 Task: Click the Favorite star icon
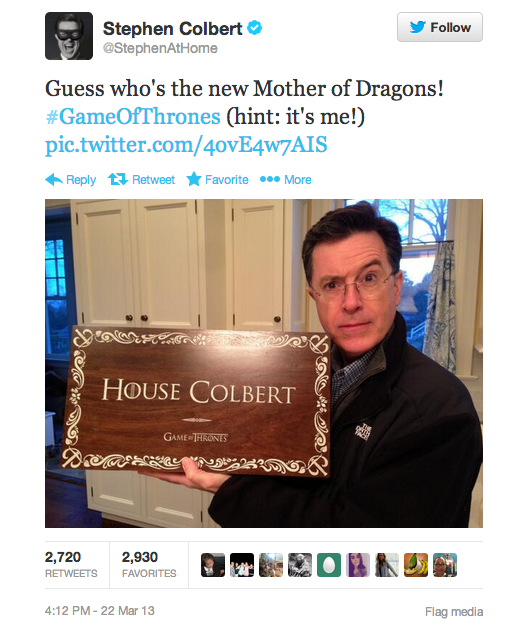[194, 179]
